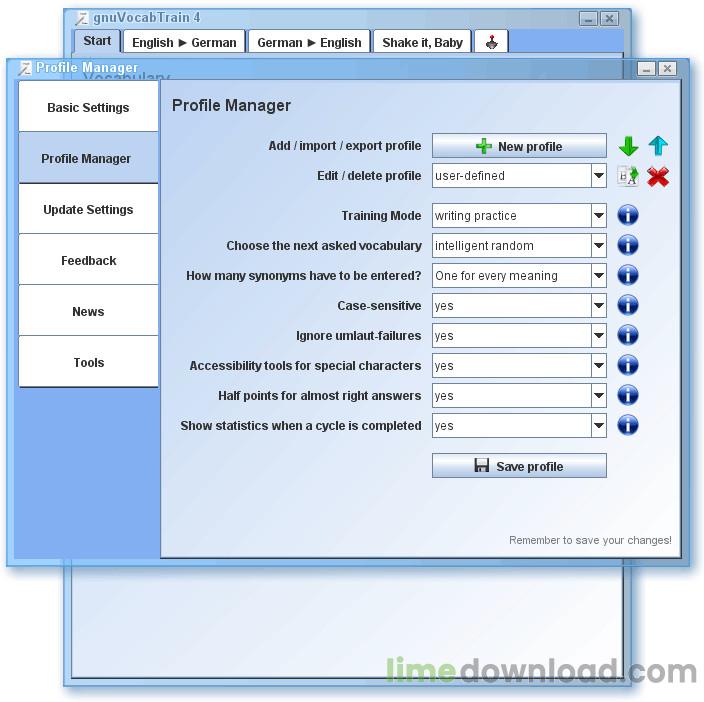Expand the Show statistics dropdown
Viewport: 704px width, 702px height.
(598, 426)
